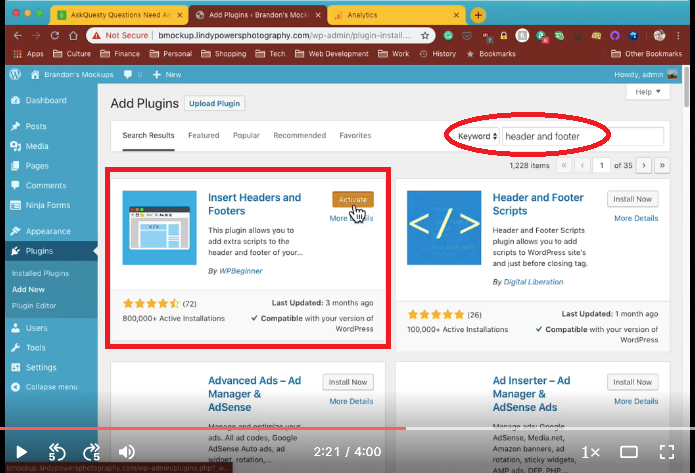Screen dimensions: 695x473
Task: Open the Keyword search type dropdown
Action: click(x=477, y=136)
